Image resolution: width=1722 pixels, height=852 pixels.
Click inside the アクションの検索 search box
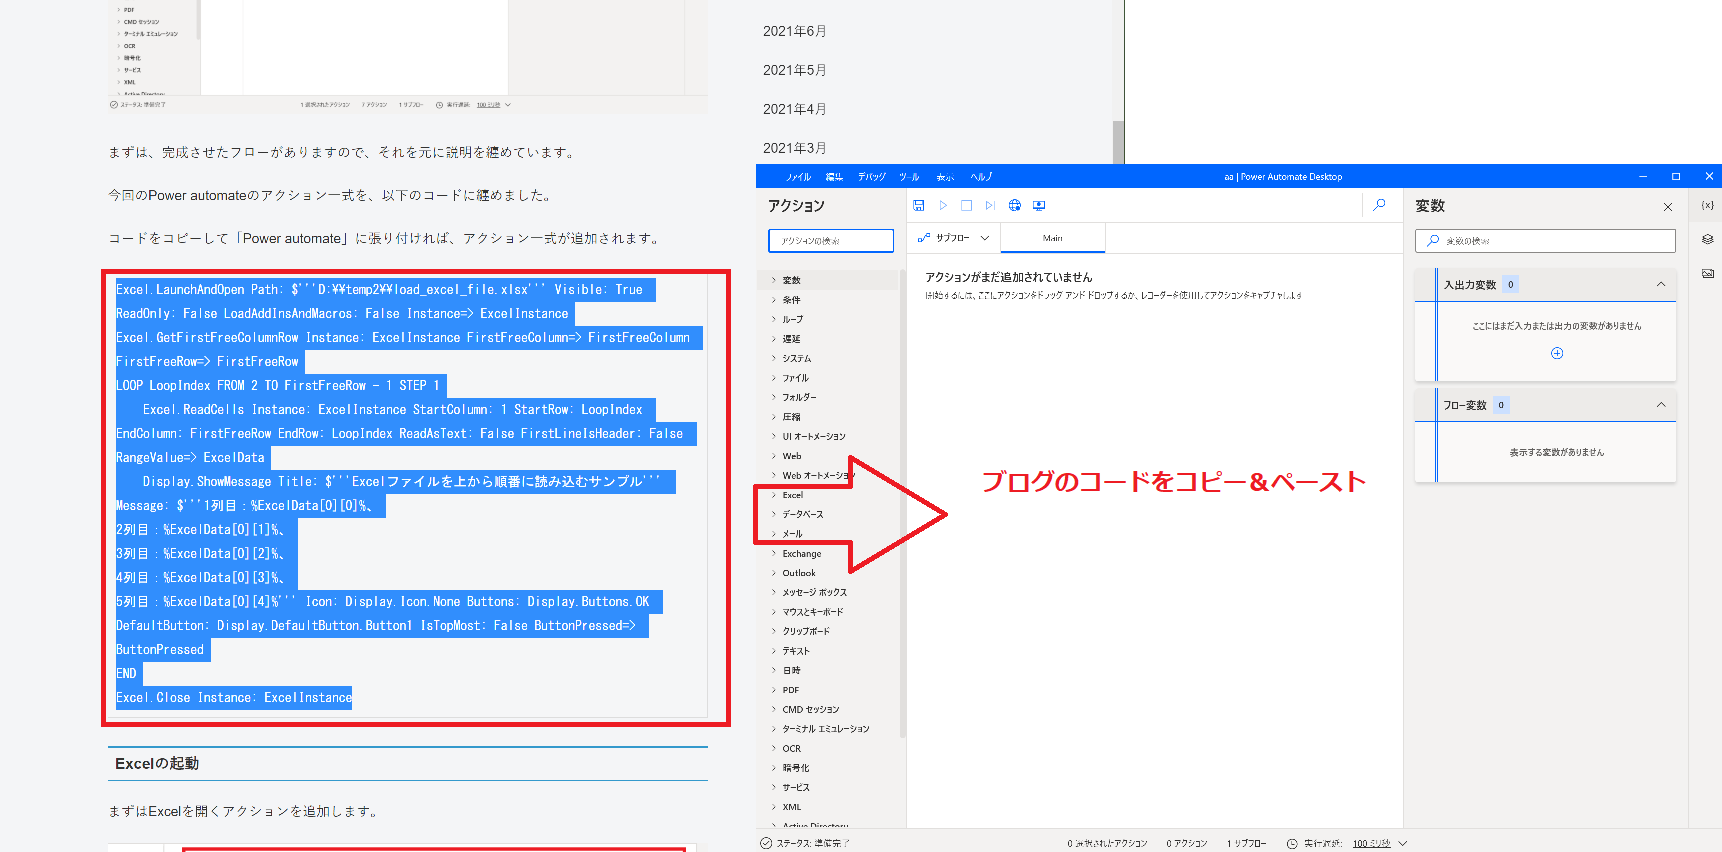click(831, 241)
